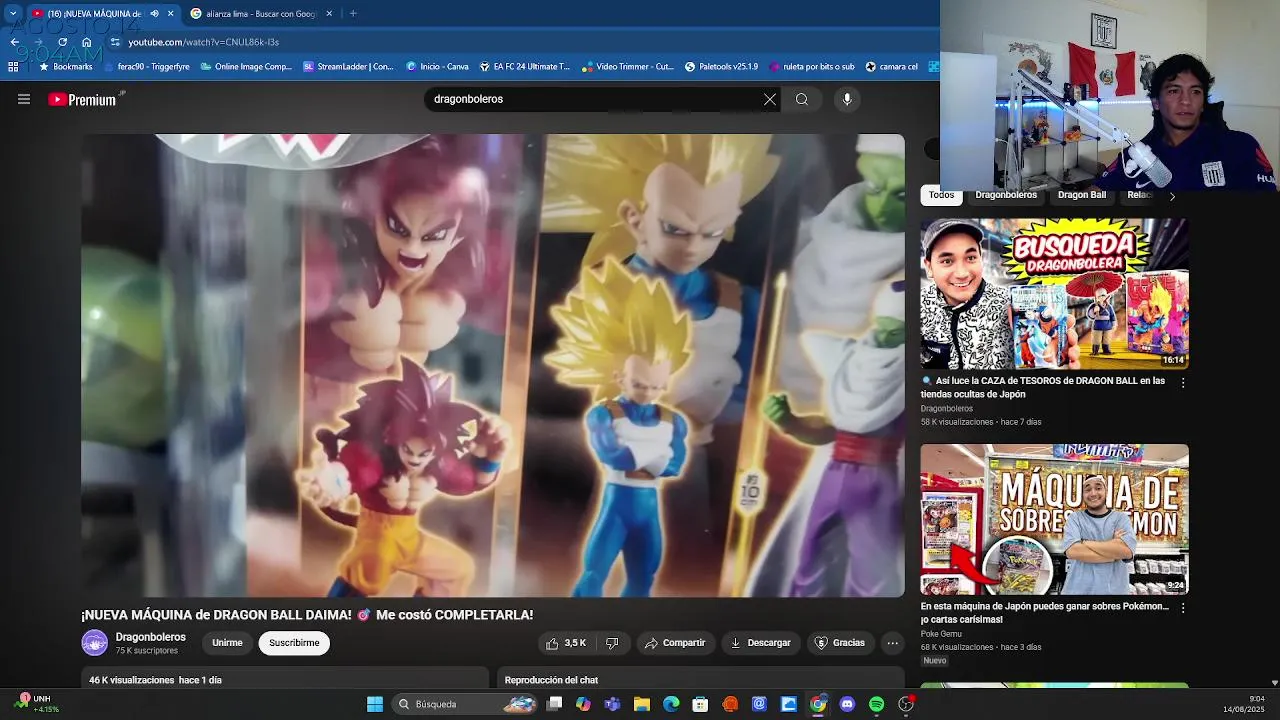Switch to Google Chrome taskbar icon
This screenshot has height=720, width=1280.
point(818,704)
